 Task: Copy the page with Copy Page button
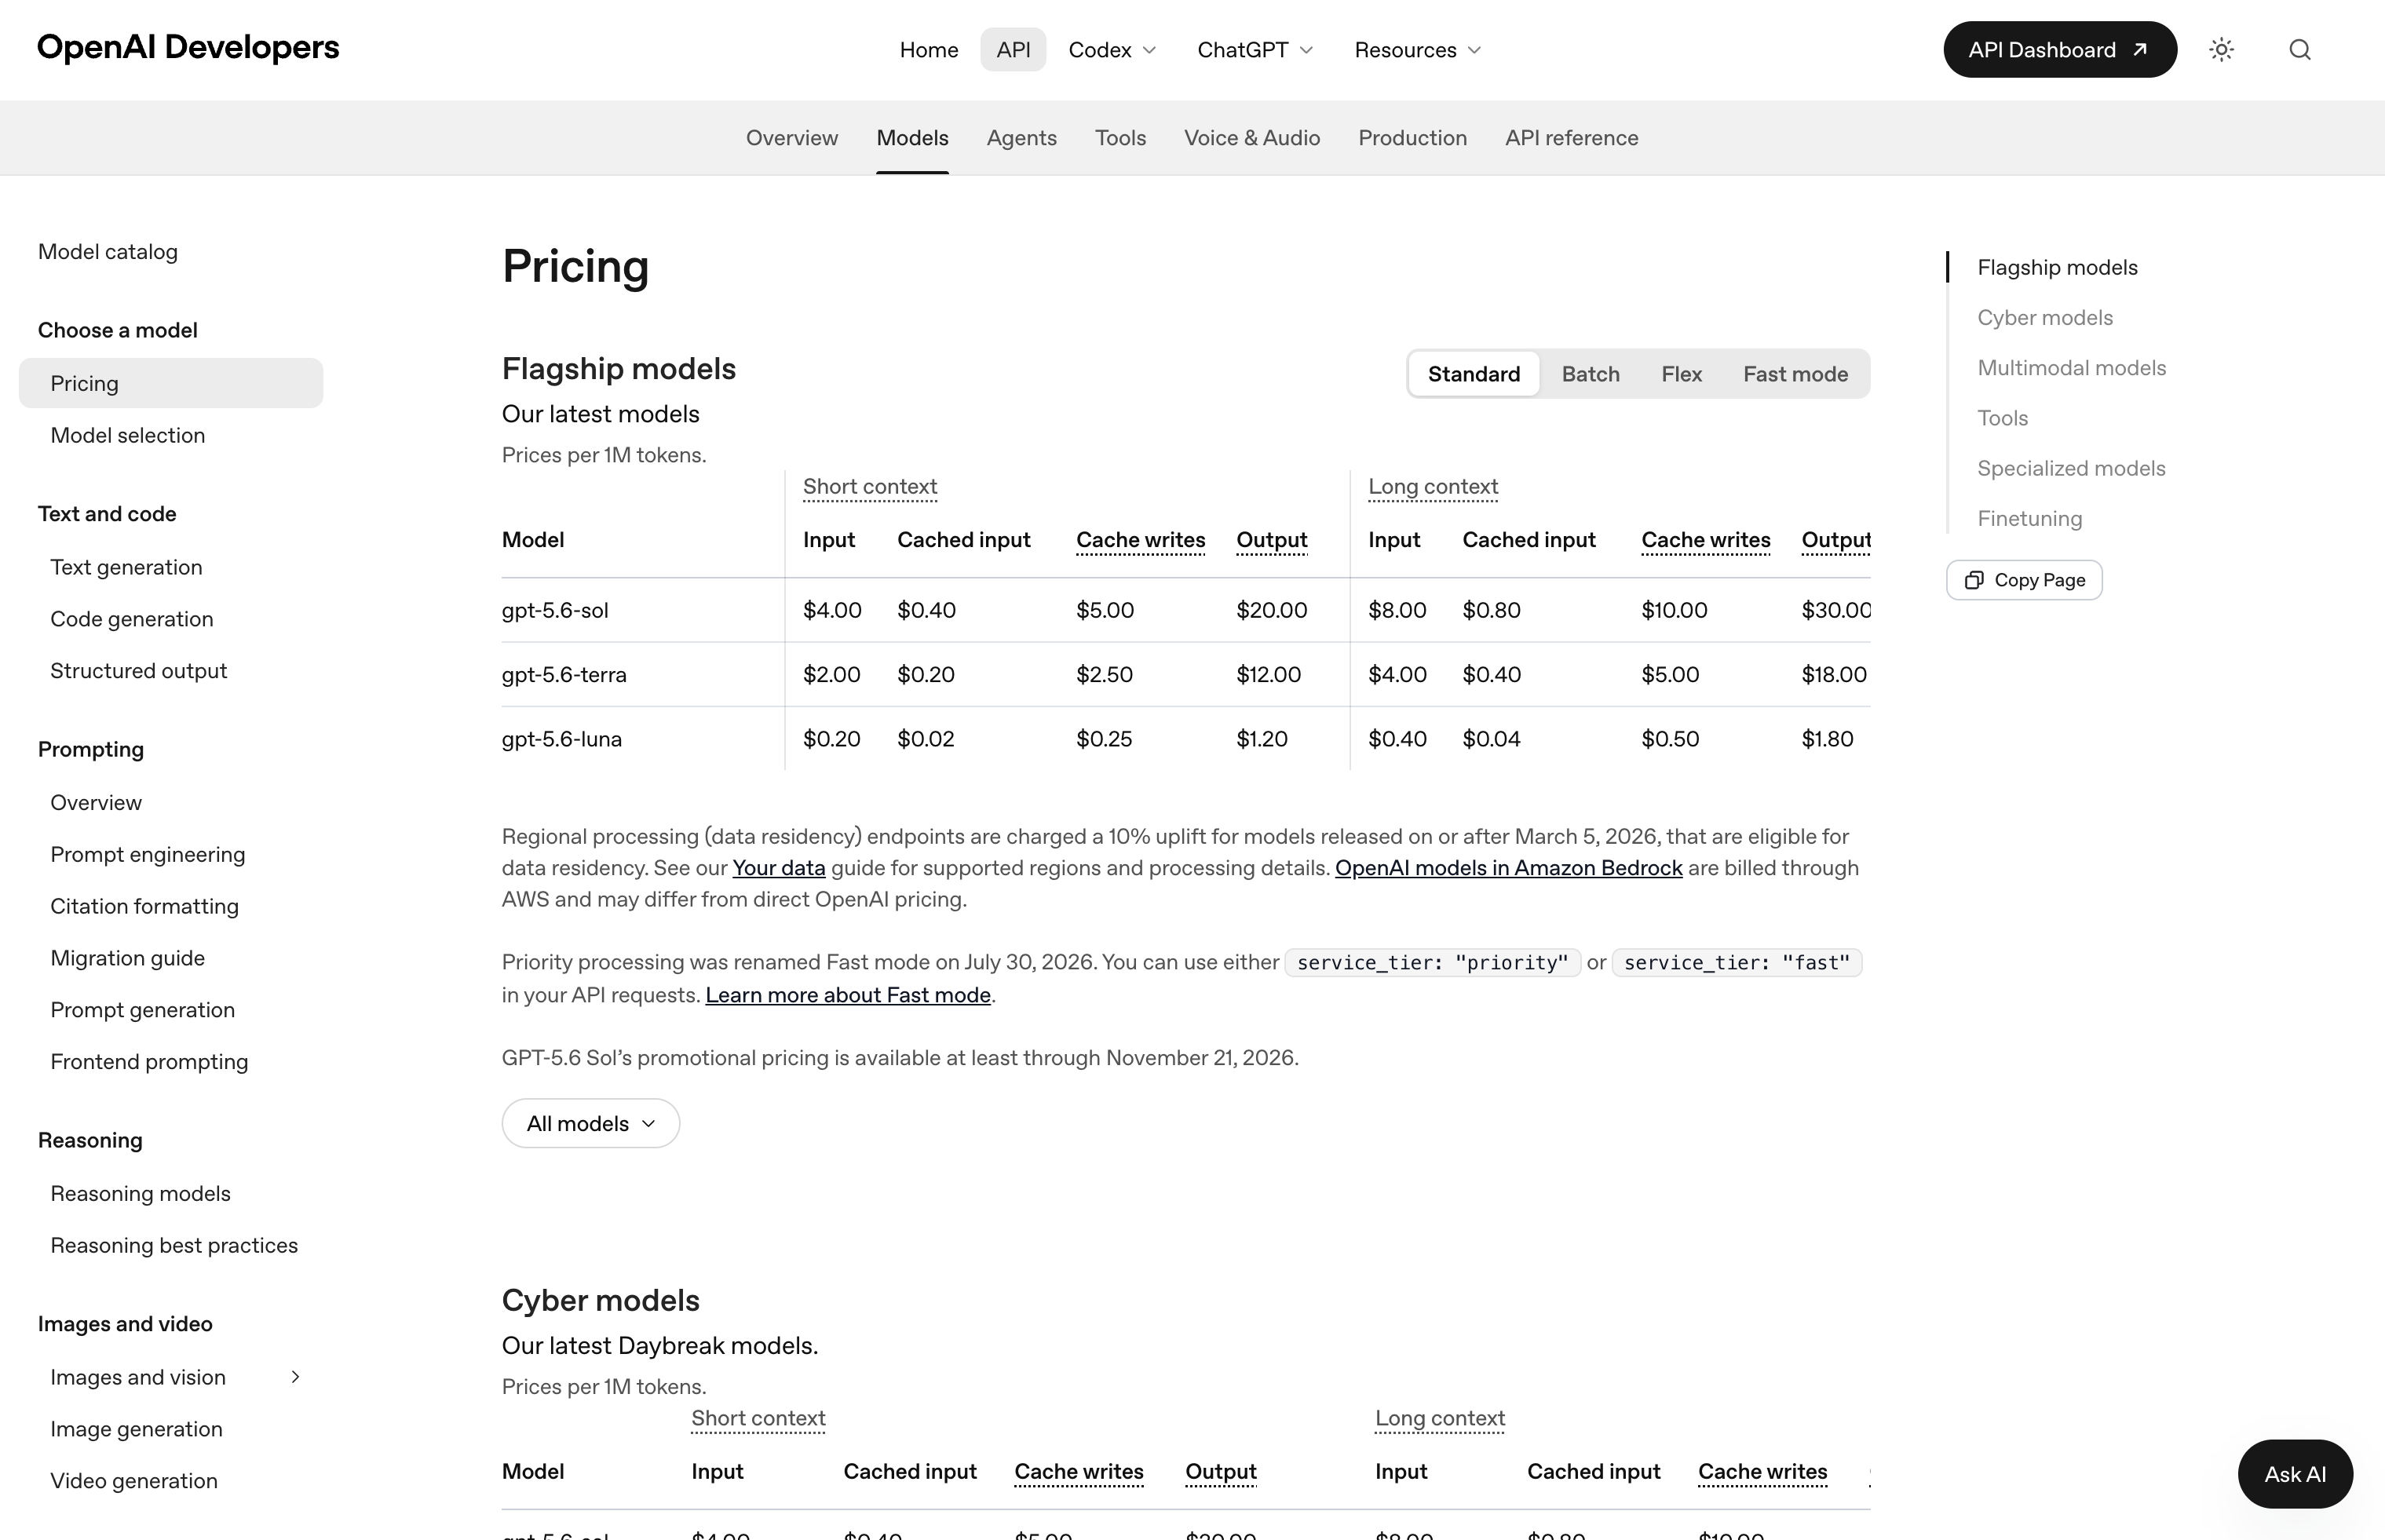click(x=2024, y=580)
